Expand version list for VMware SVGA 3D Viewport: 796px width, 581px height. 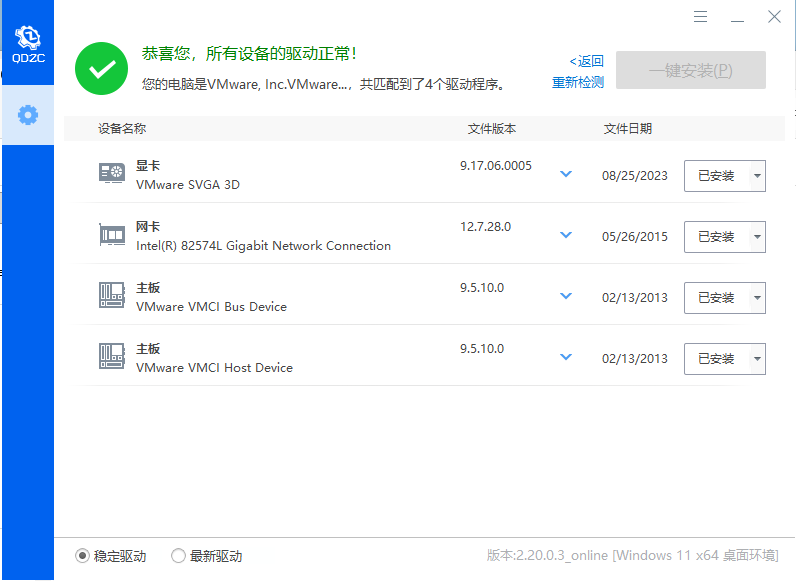click(566, 174)
